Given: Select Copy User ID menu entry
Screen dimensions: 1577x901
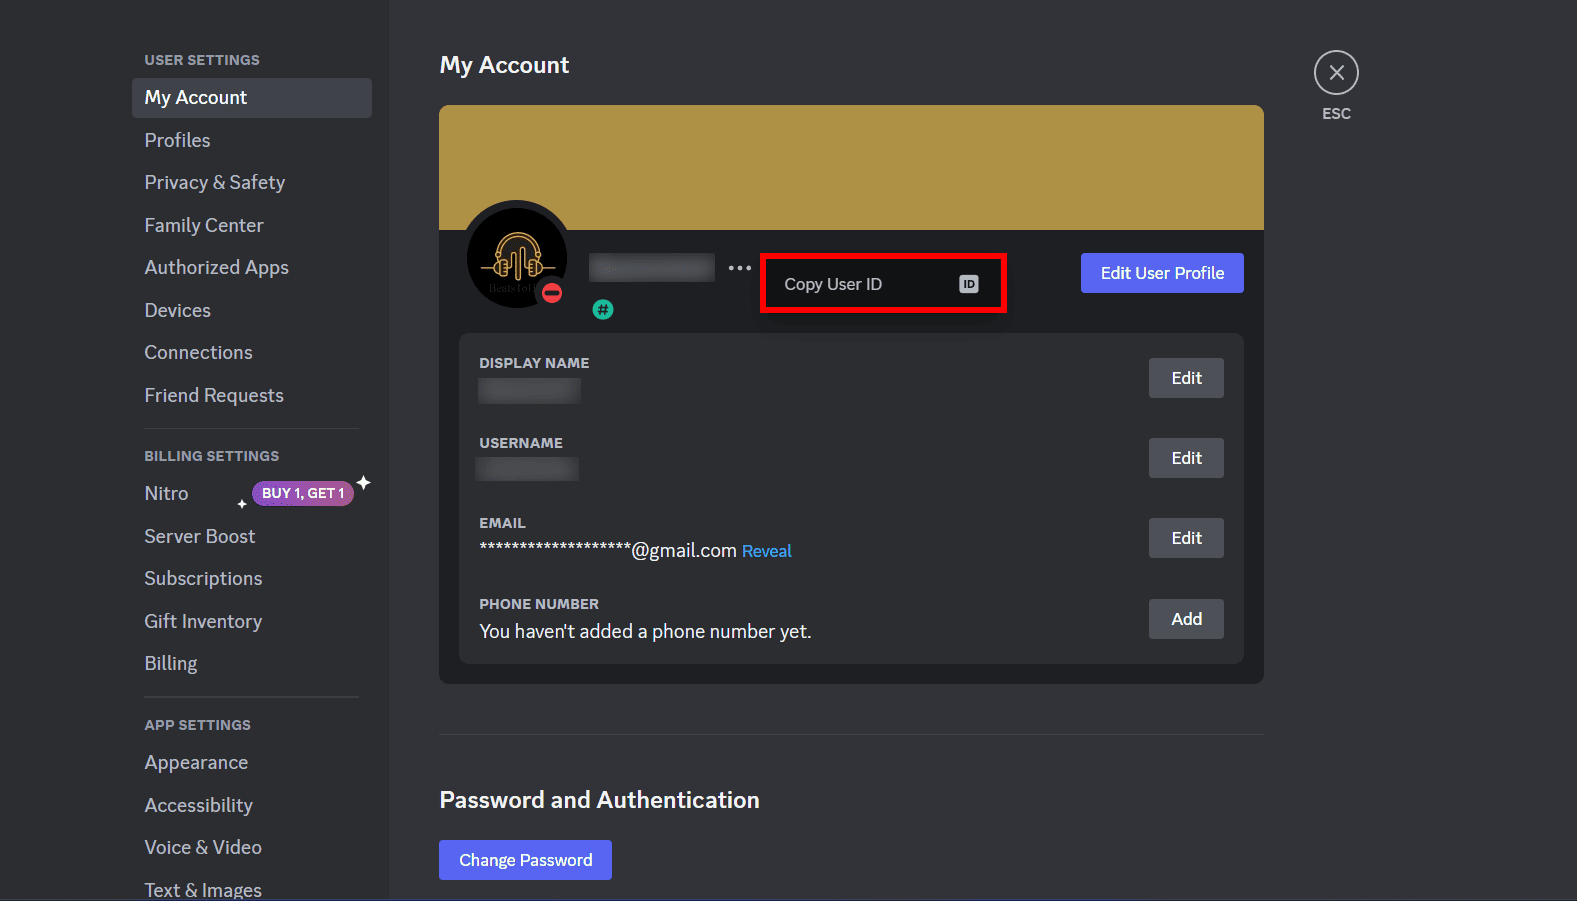Looking at the screenshot, I should 883,284.
